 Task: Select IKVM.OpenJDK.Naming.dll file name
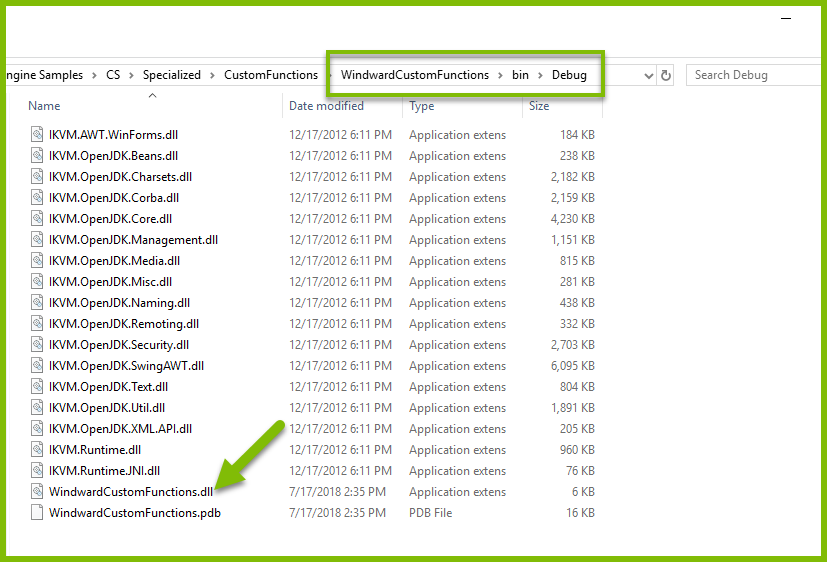tap(119, 303)
